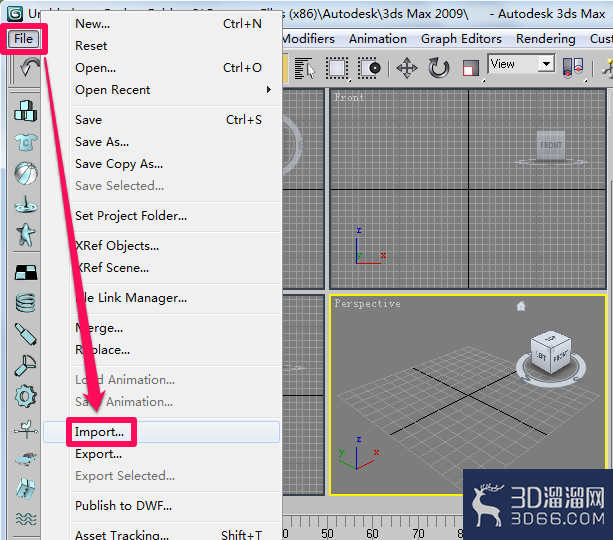
Task: Open the Rendering menu
Action: click(x=545, y=39)
